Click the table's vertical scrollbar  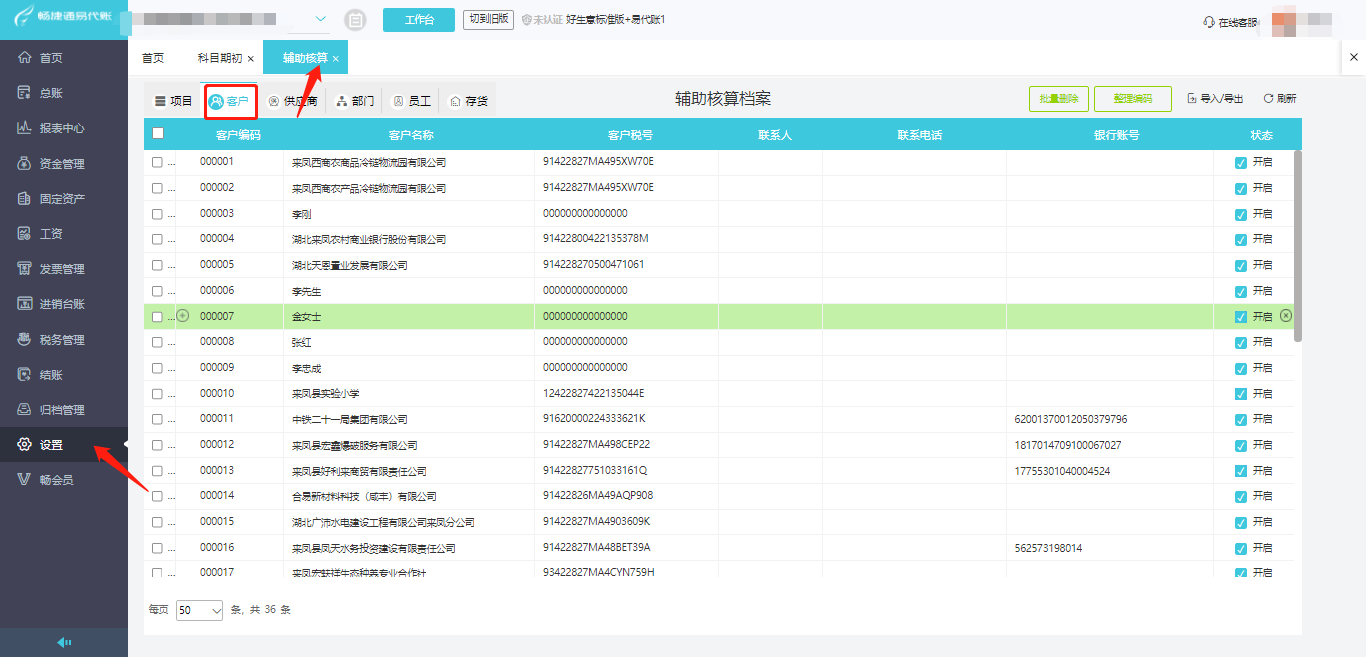(x=1298, y=245)
